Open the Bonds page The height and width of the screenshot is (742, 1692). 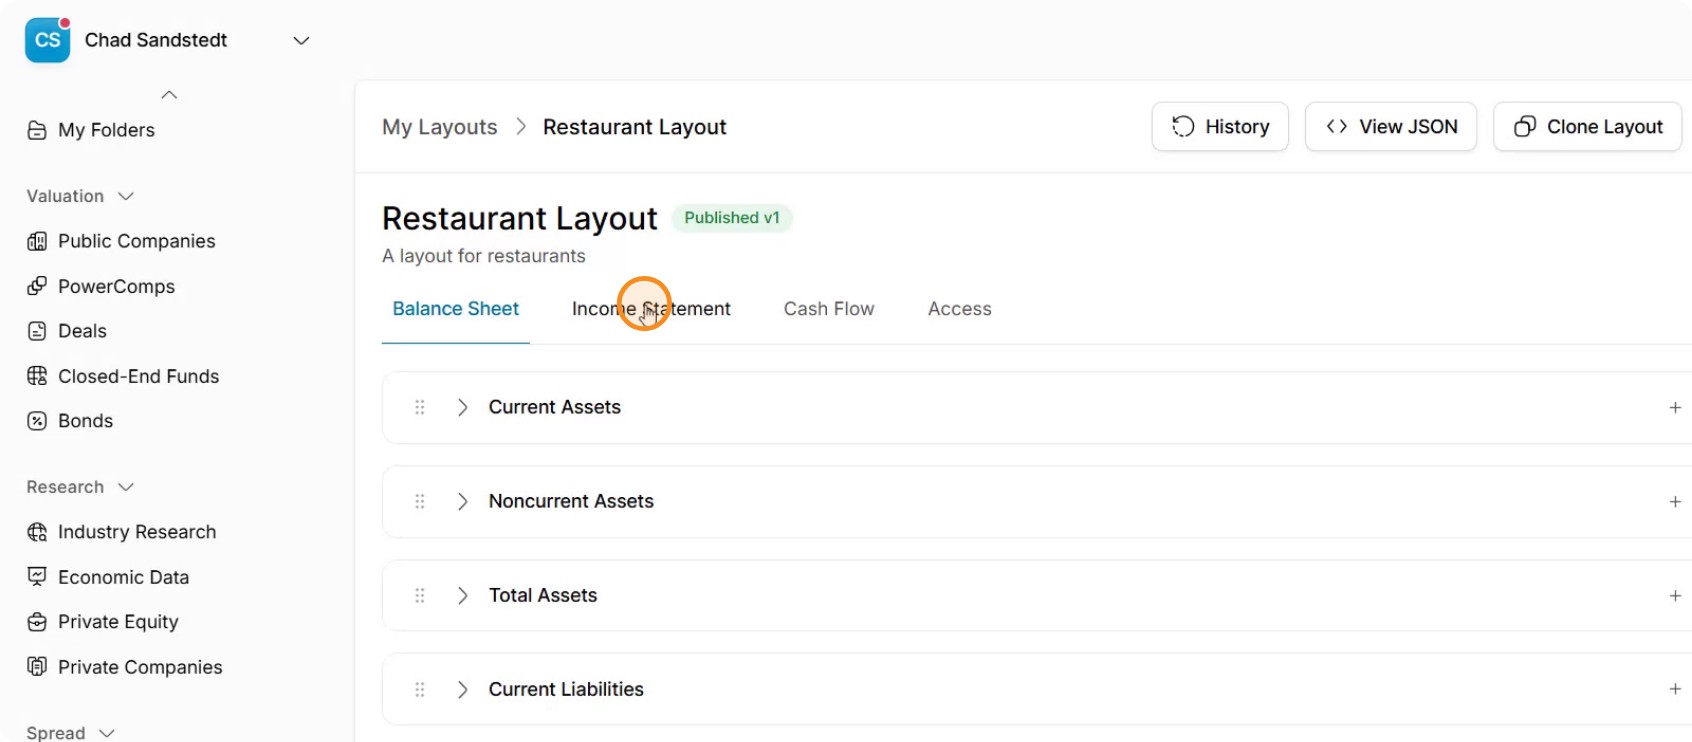[85, 421]
